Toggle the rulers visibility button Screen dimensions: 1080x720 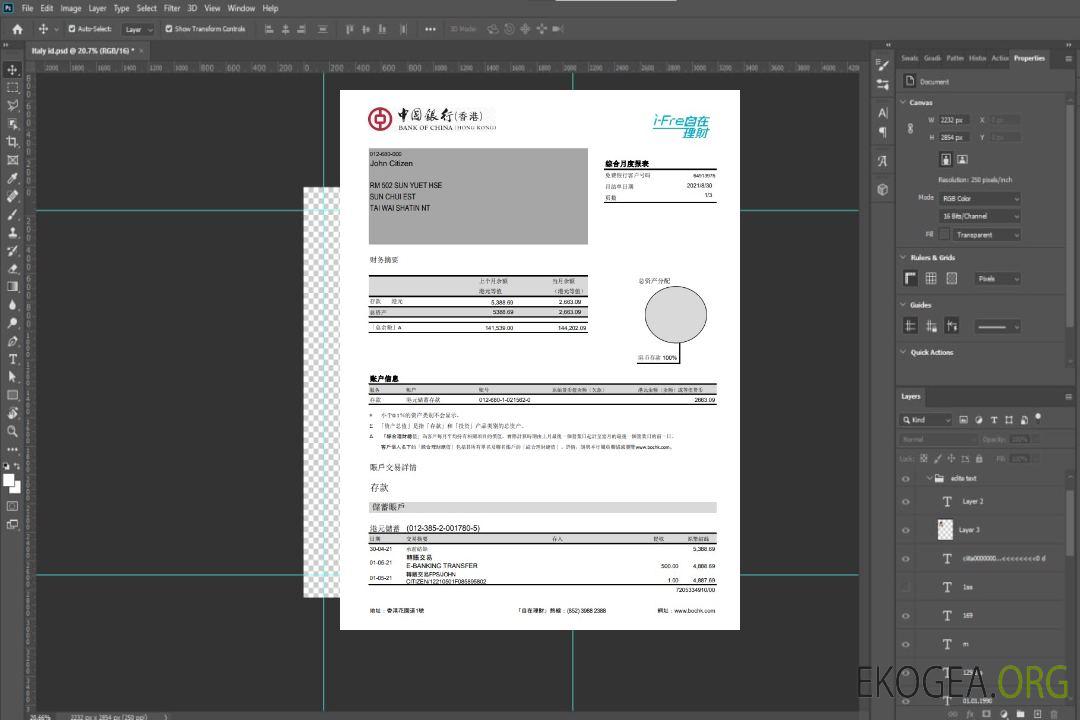pyautogui.click(x=911, y=278)
